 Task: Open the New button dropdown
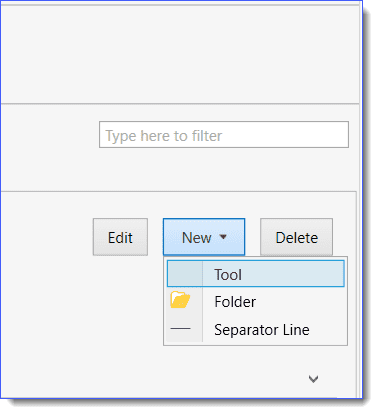point(204,237)
